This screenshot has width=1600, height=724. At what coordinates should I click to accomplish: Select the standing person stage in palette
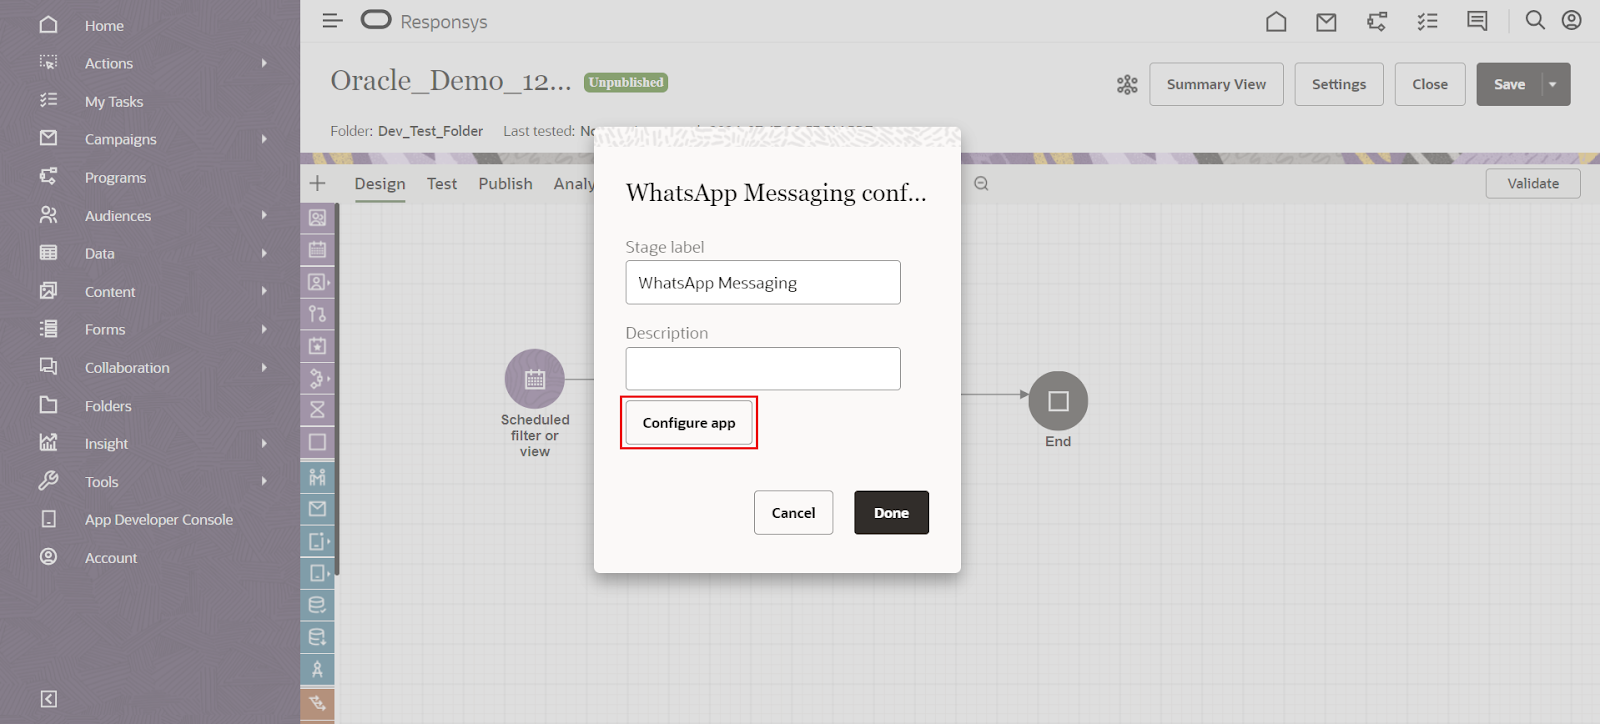[x=317, y=669]
